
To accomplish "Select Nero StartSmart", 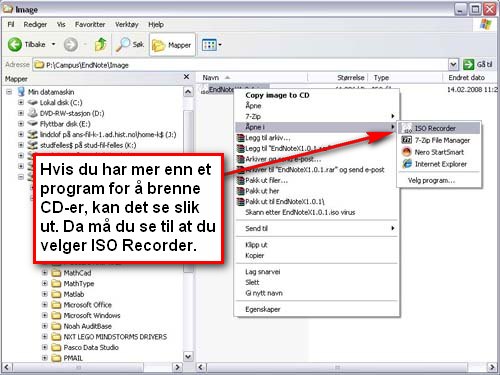I will pyautogui.click(x=439, y=152).
